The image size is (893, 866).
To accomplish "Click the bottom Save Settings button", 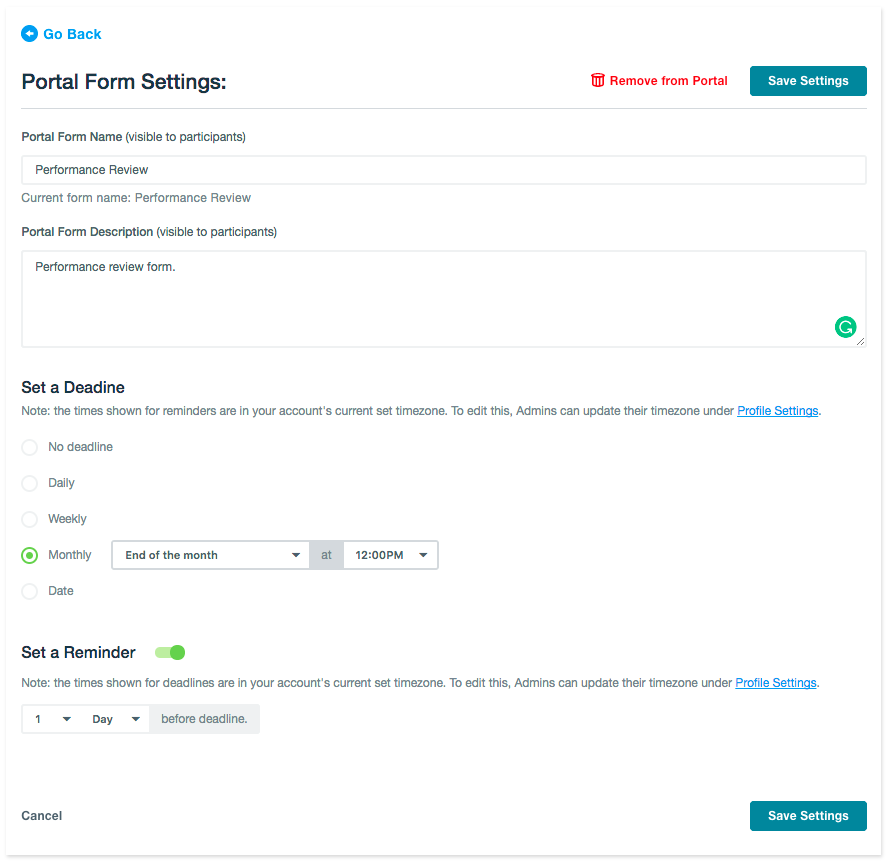I will pos(808,816).
